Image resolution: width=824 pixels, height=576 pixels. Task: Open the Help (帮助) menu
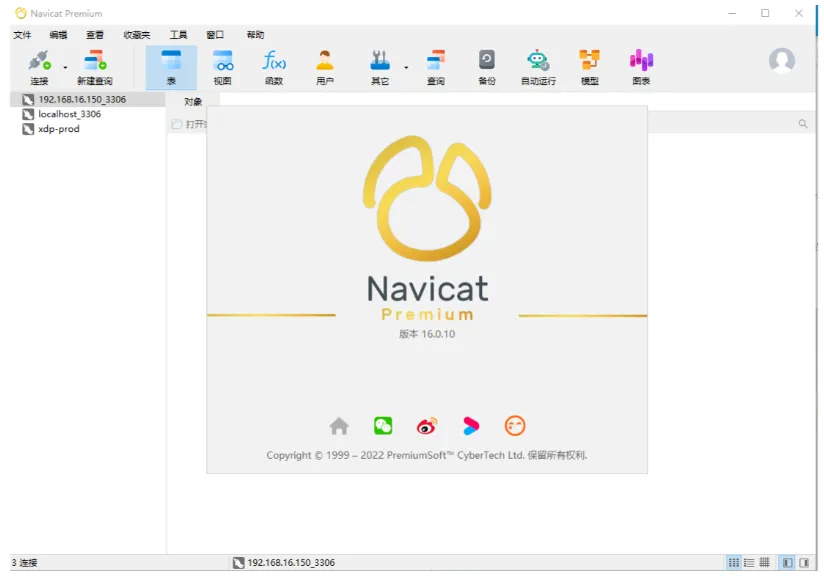point(255,35)
